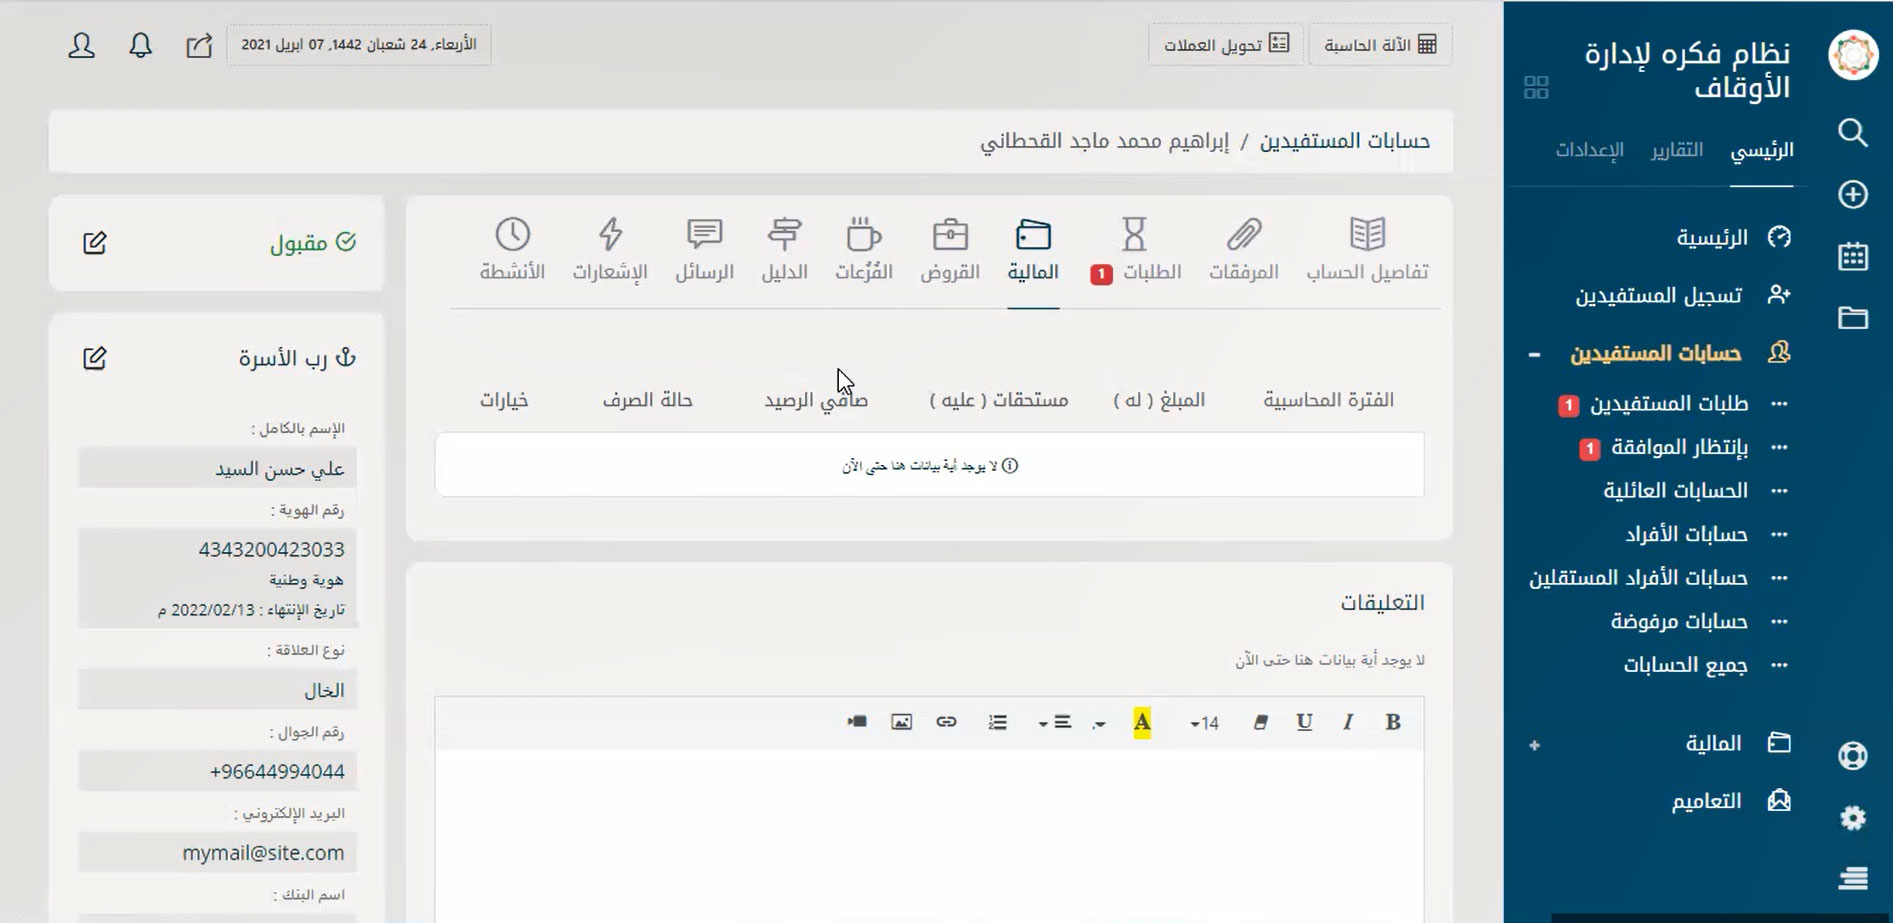Toggle underline formatting in comment editor
Screen dimensions: 1893x923
(1304, 722)
